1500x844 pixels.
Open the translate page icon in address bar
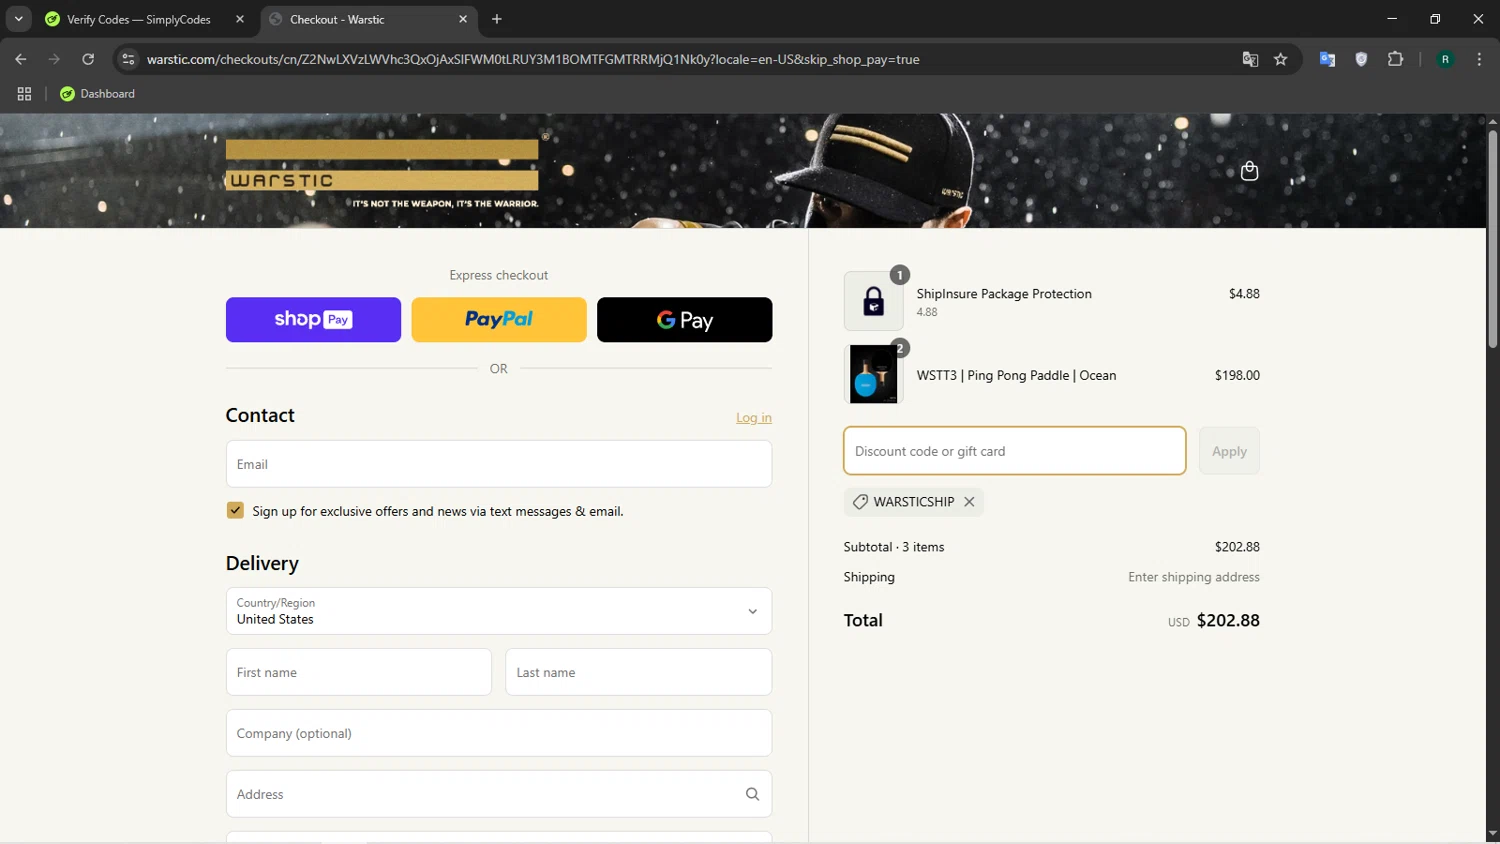tap(1250, 59)
